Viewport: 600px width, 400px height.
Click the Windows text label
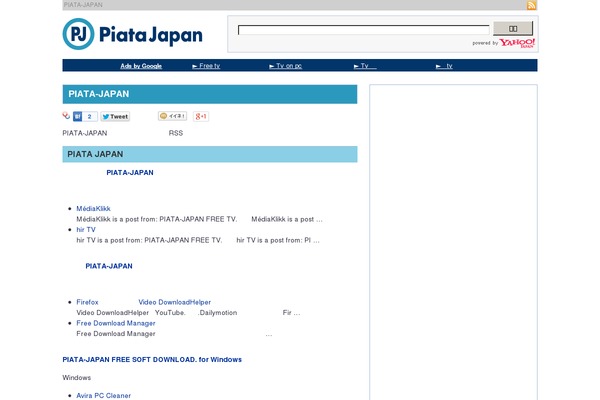click(x=77, y=377)
